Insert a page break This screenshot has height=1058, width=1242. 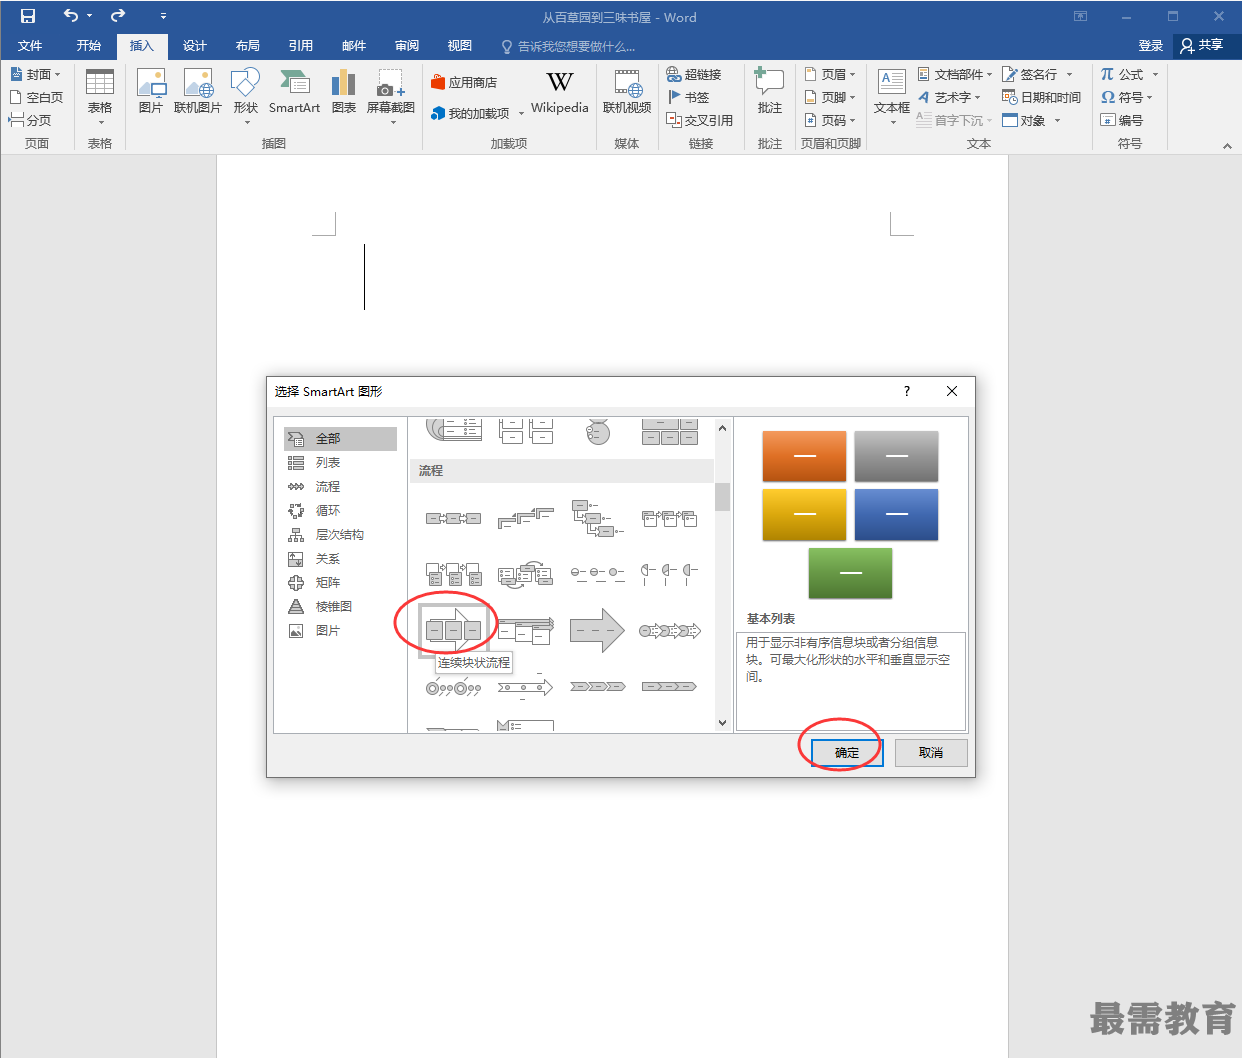[x=30, y=120]
